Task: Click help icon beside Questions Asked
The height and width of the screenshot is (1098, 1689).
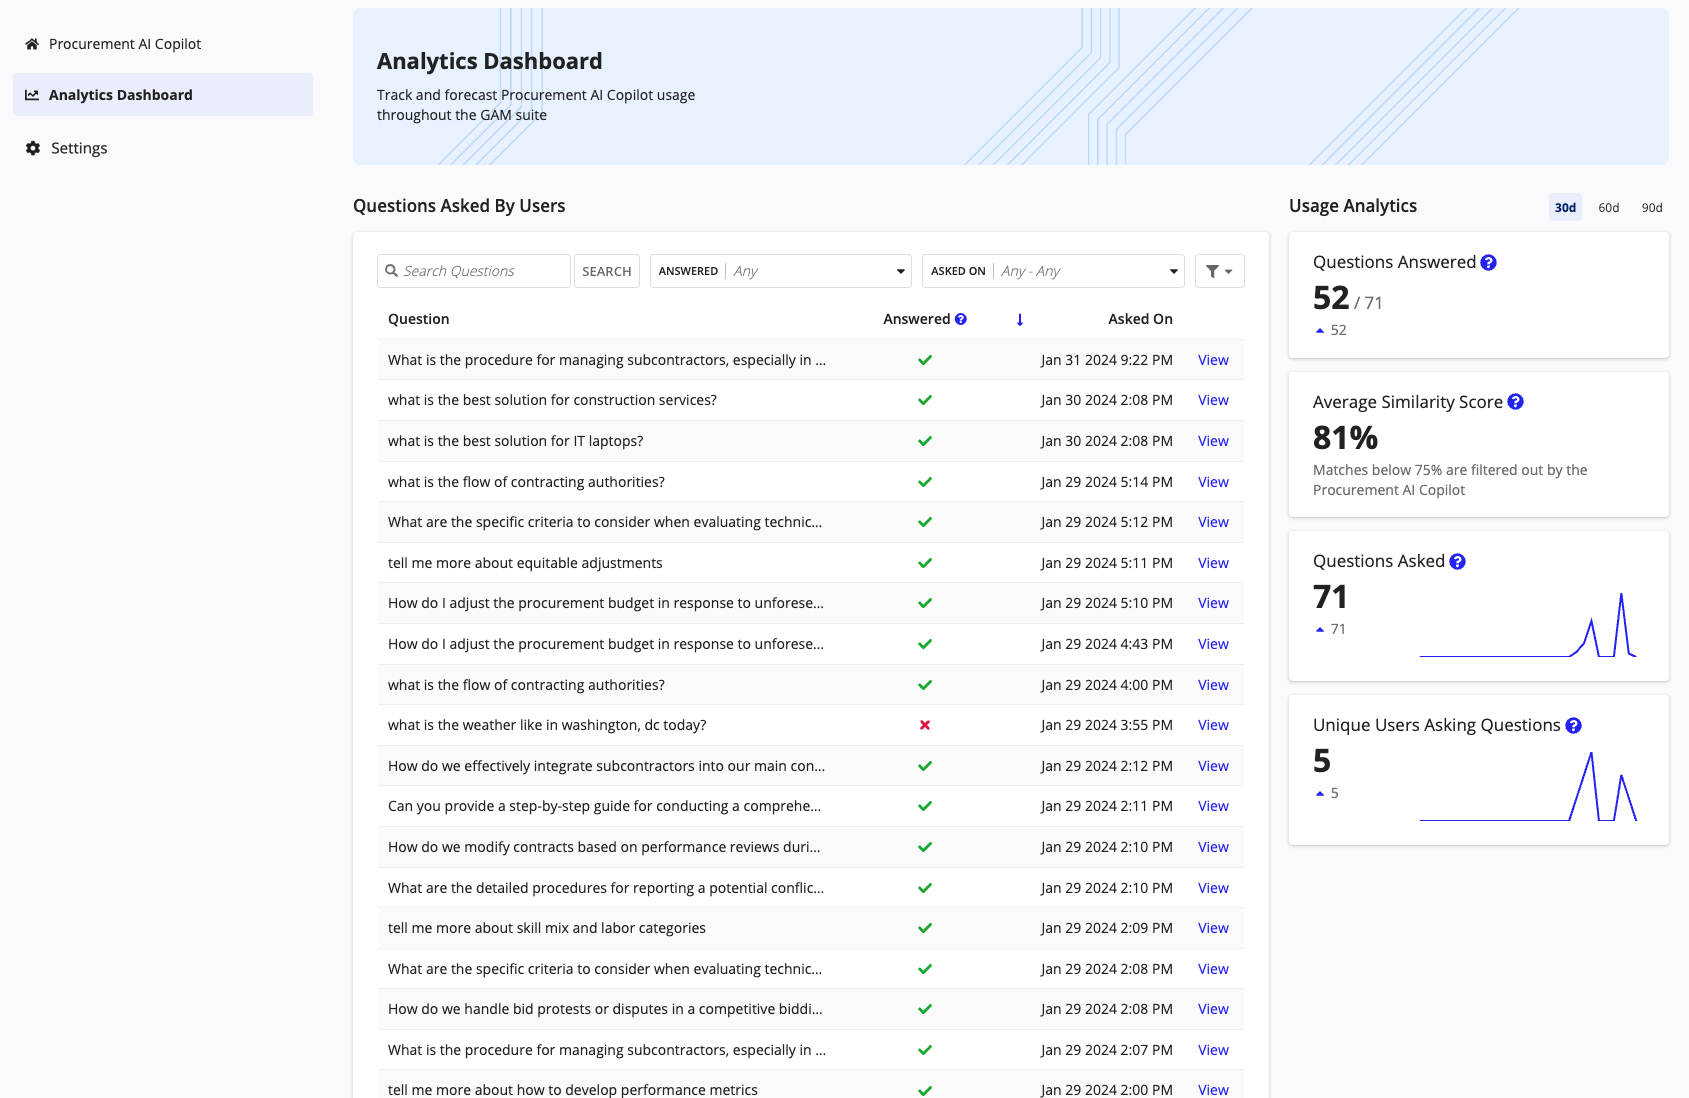Action: (x=1458, y=561)
